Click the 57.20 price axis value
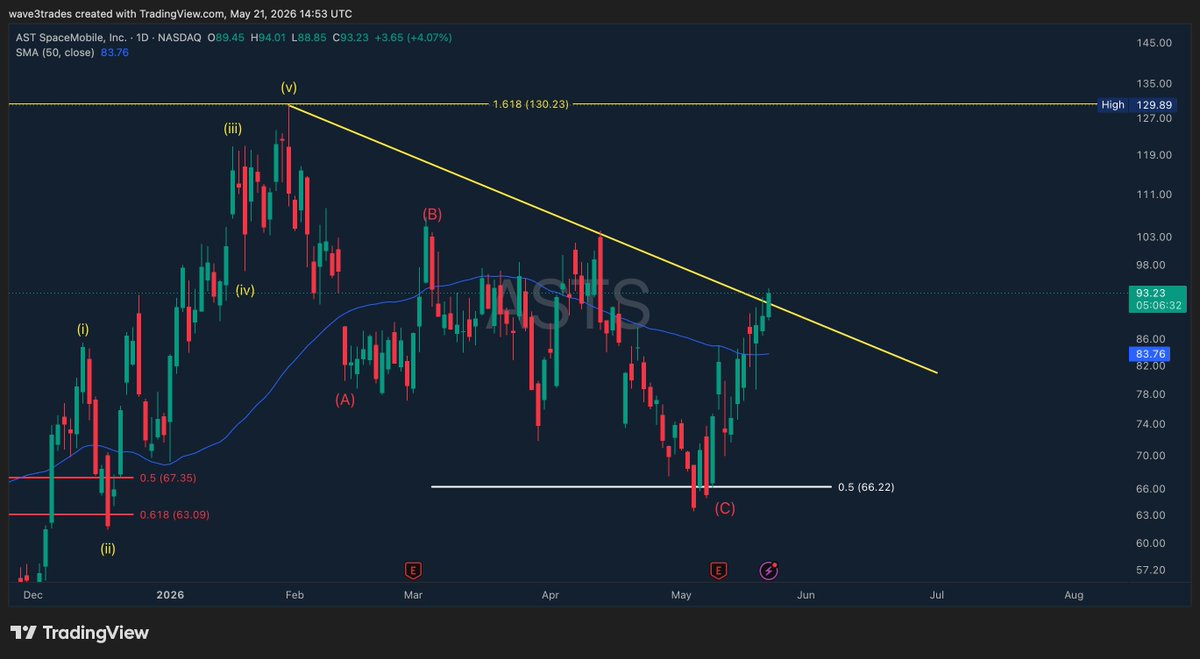Viewport: 1200px width, 659px height. pyautogui.click(x=1152, y=570)
